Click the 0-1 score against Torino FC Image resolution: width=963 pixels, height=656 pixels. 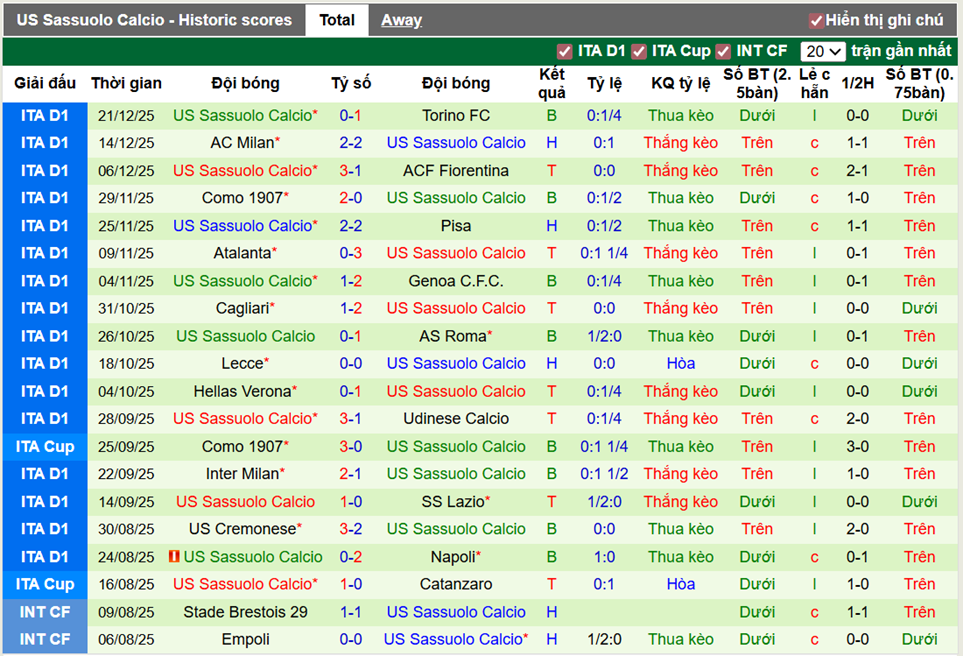[x=351, y=115]
